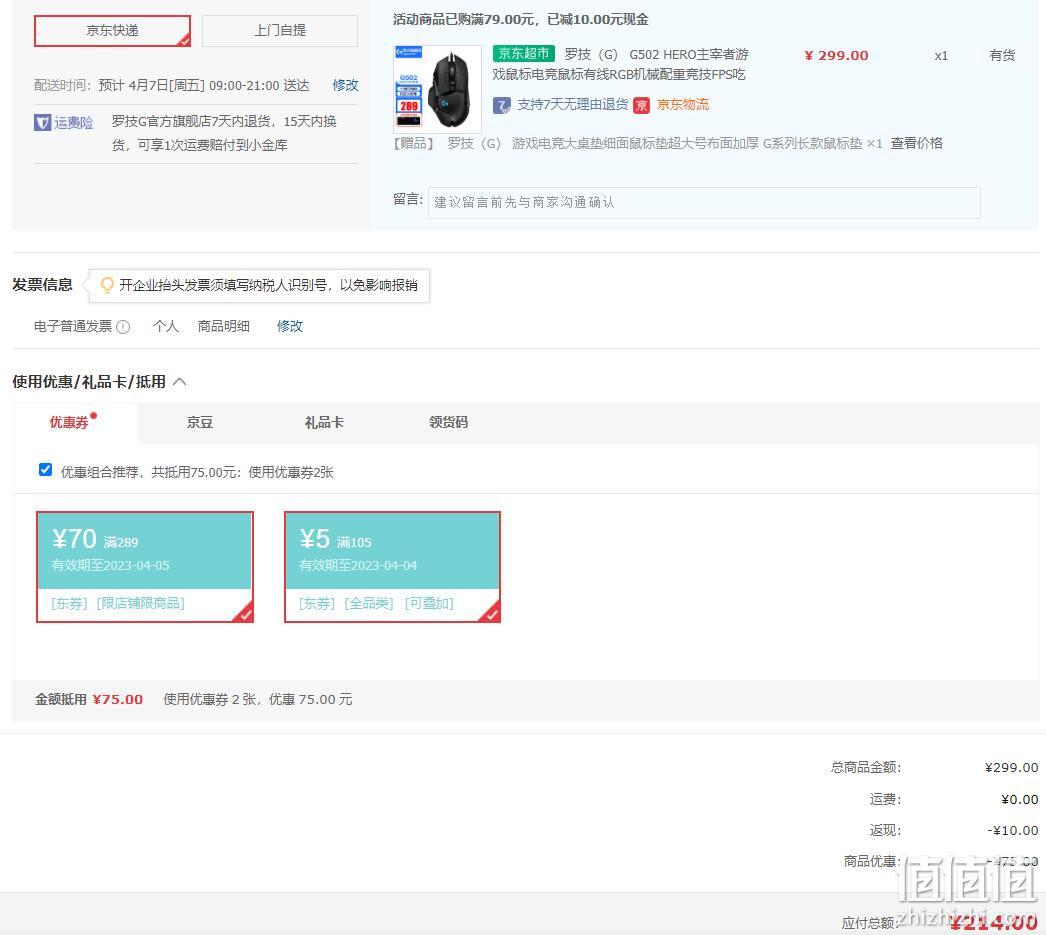Viewport: 1046px width, 935px height.
Task: Click 修改 next to delivery time
Action: [346, 85]
